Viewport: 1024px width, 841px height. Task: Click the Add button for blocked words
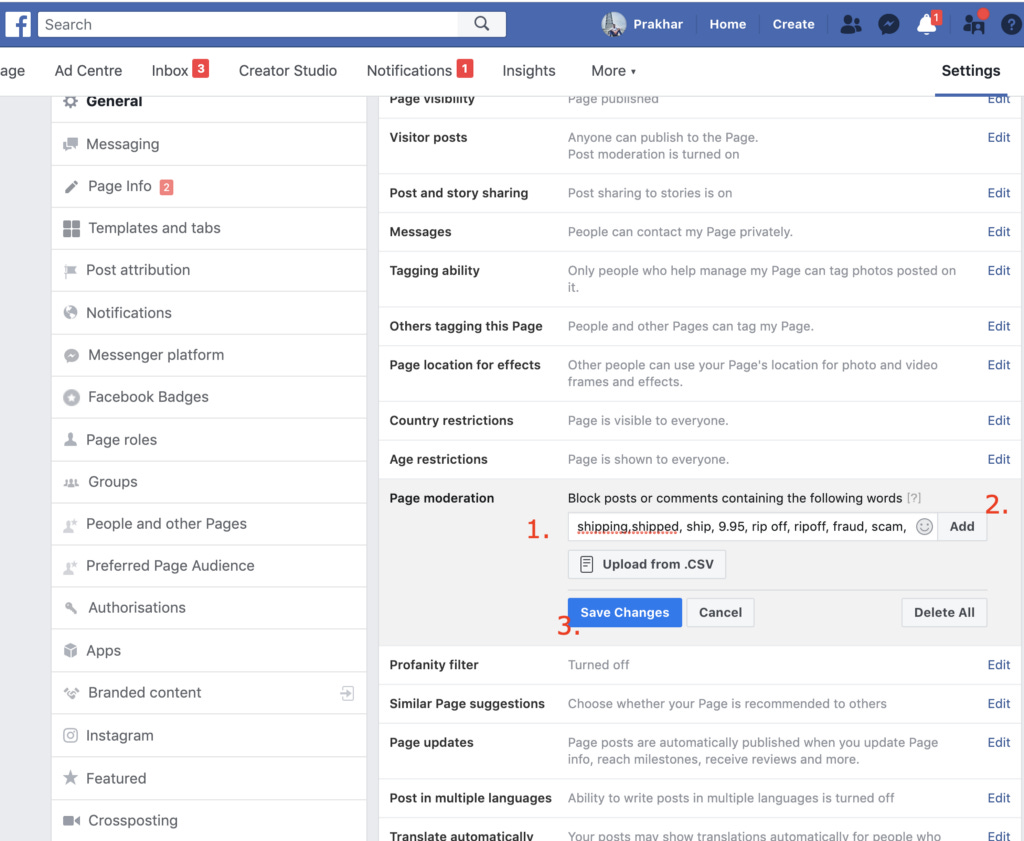[x=962, y=527]
